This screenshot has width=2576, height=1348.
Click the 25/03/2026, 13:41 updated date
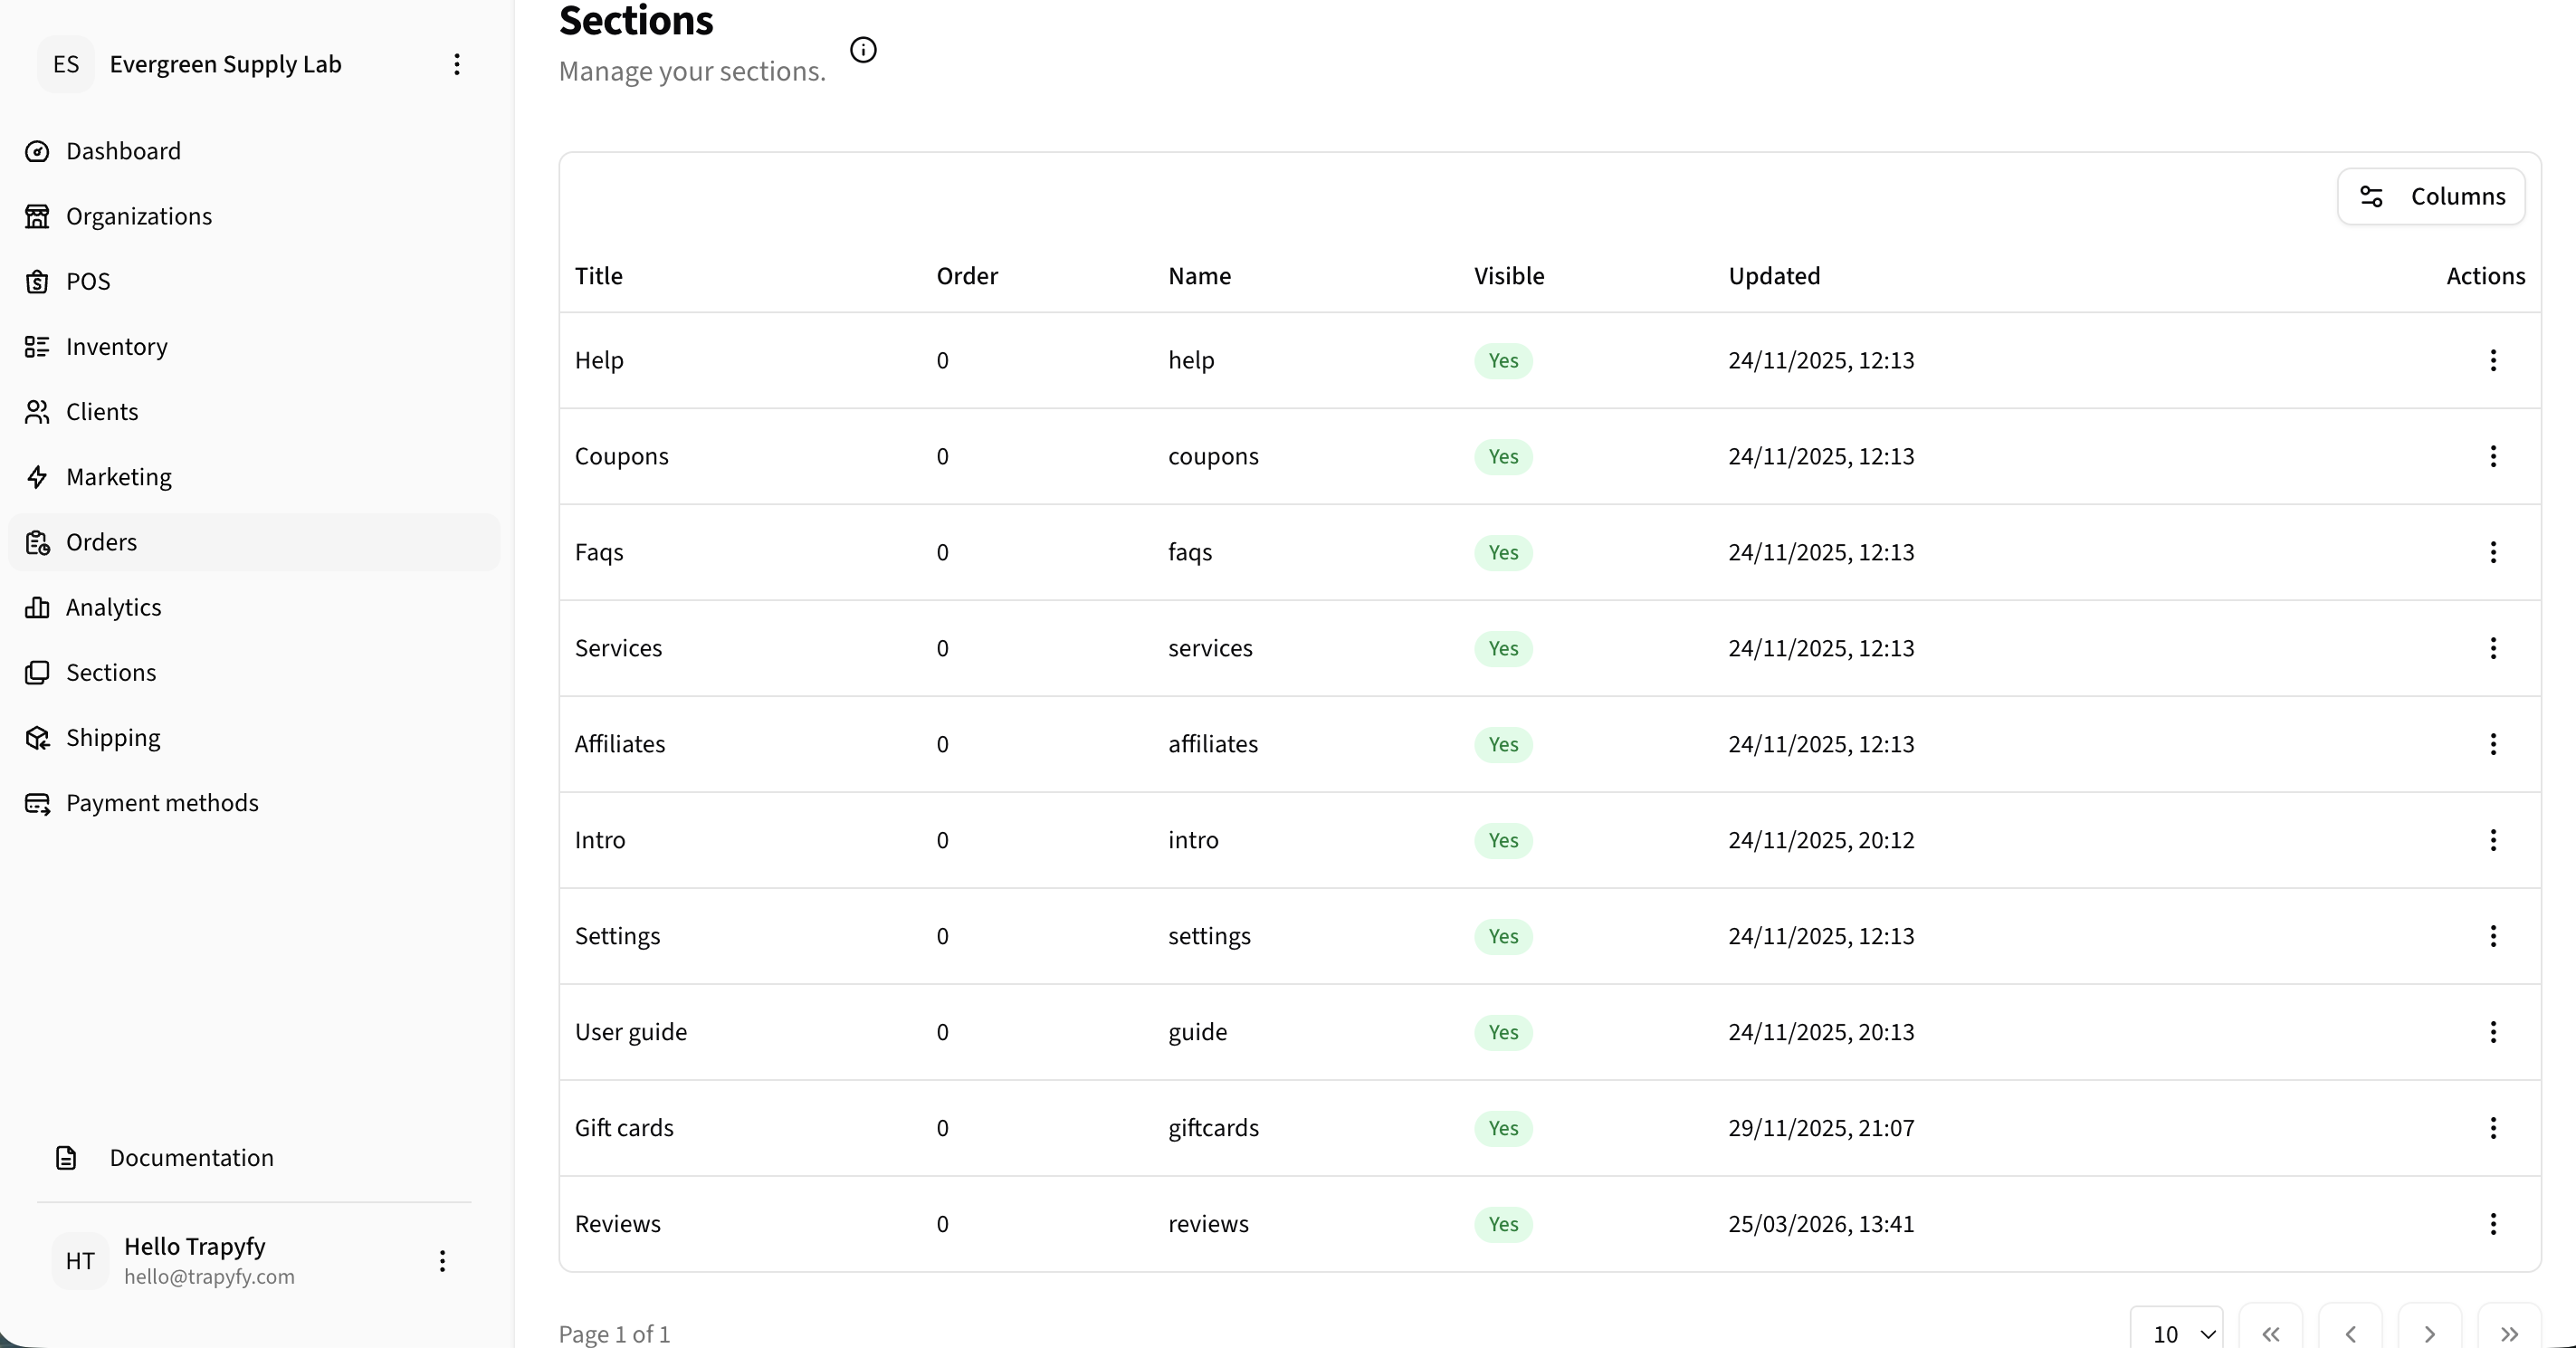coord(1821,1224)
